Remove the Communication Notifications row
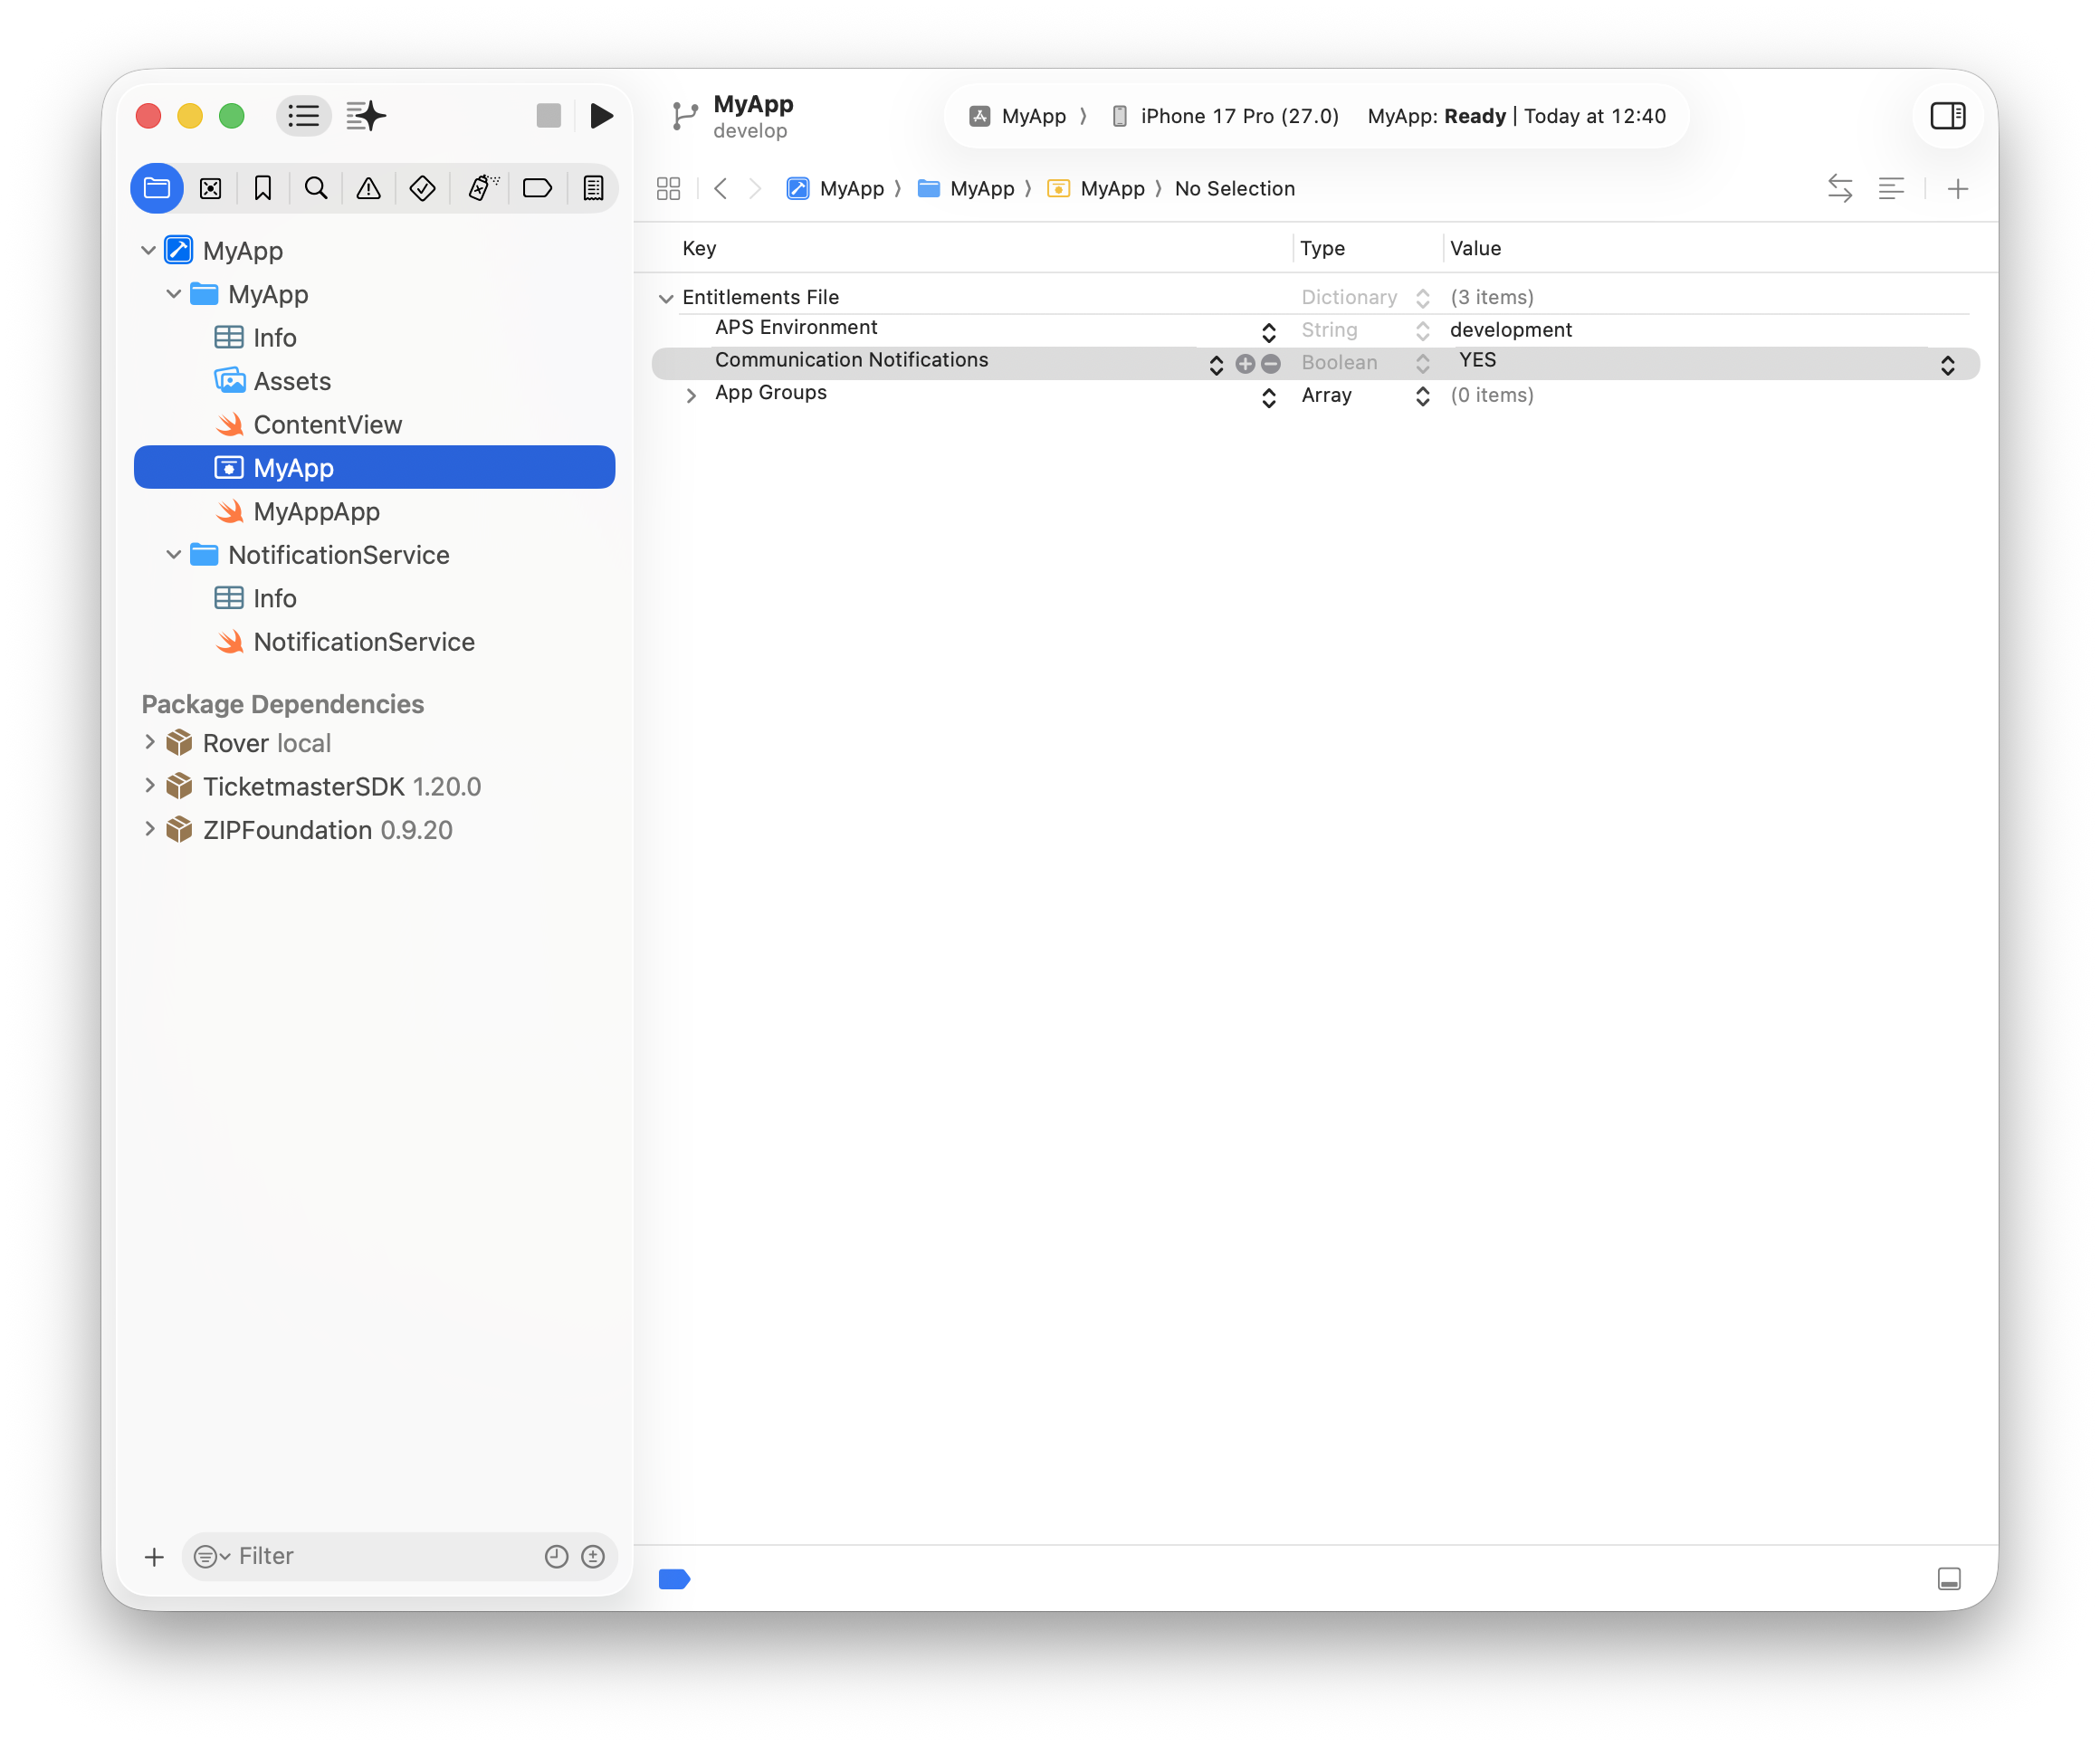 pyautogui.click(x=1271, y=364)
